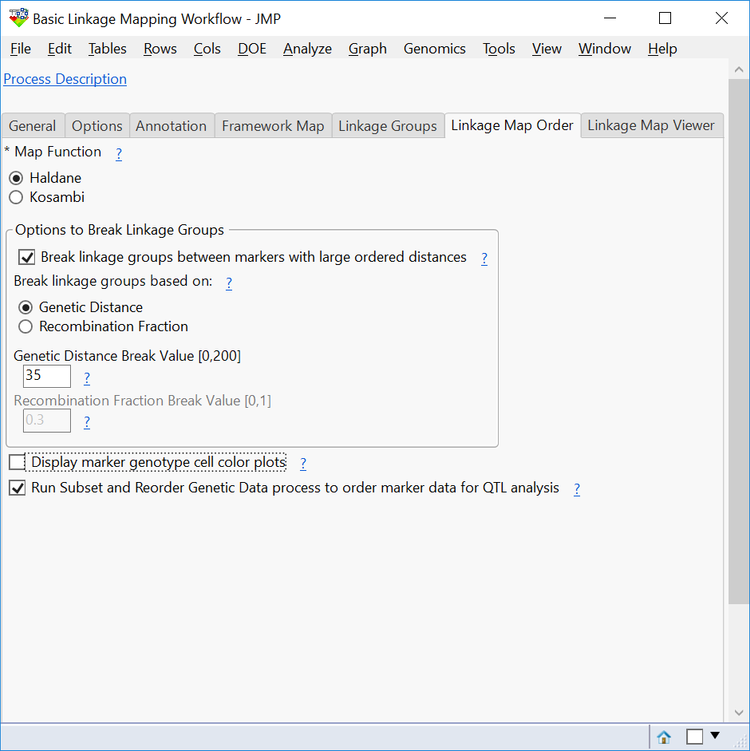Screen dimensions: 750x751
Task: Click the scrollbar up arrow
Action: point(739,70)
